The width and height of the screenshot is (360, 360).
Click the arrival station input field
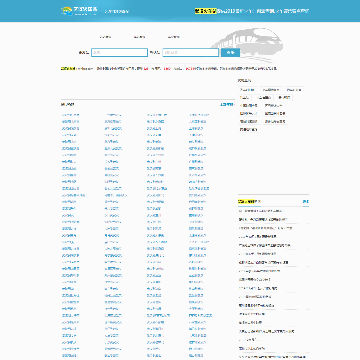[x=191, y=52]
